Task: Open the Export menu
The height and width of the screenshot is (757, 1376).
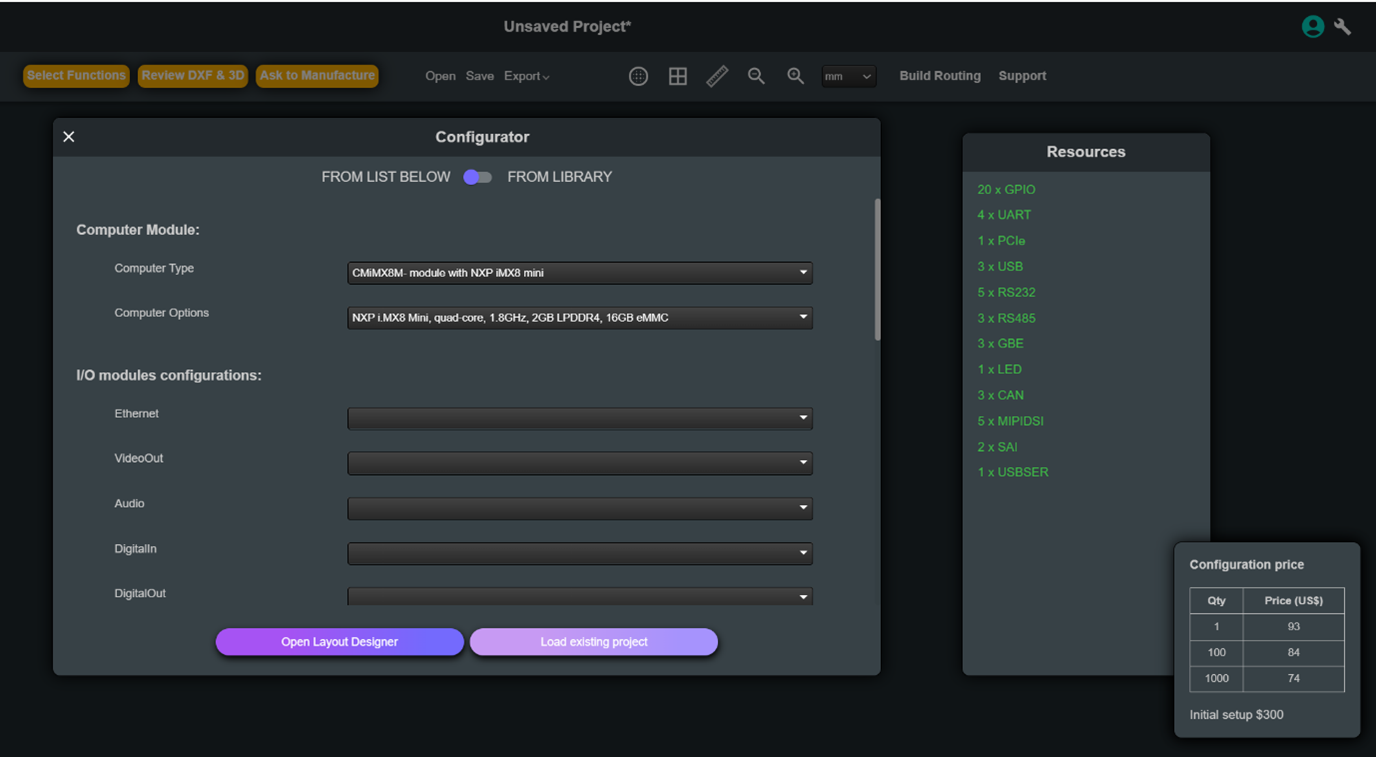Action: point(526,76)
